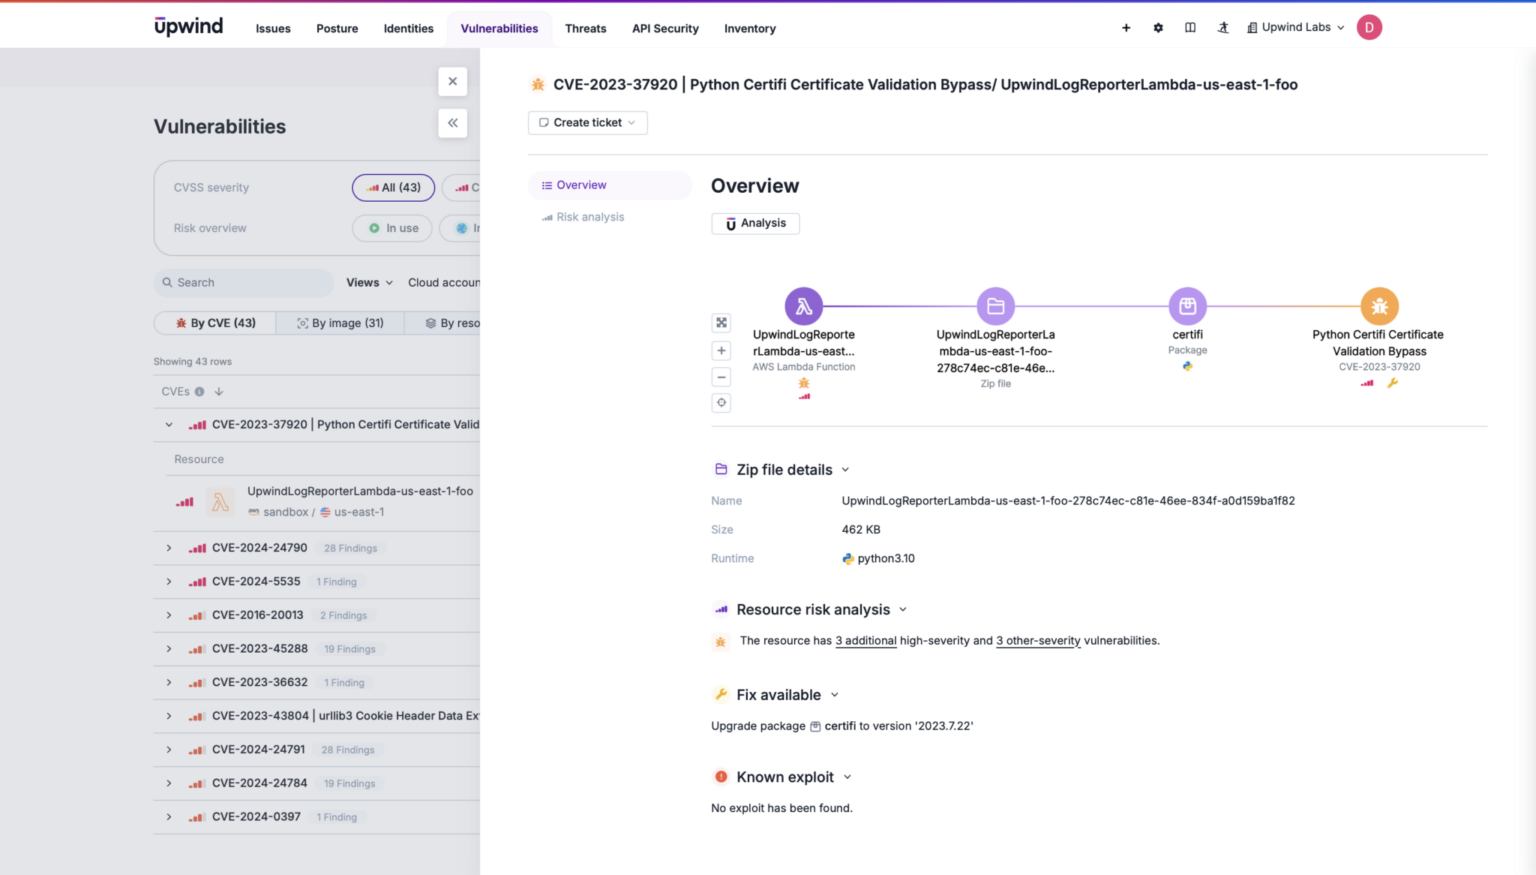This screenshot has height=875, width=1536.
Task: Expand the Views dropdown
Action: [x=368, y=282]
